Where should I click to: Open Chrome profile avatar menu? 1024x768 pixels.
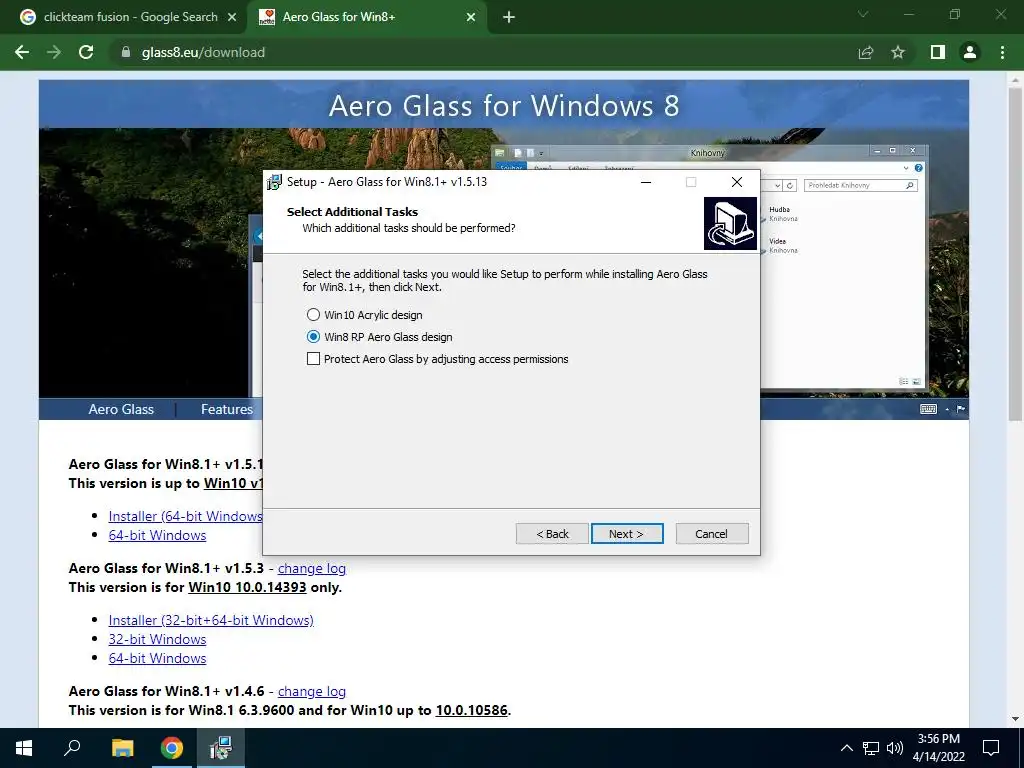[970, 52]
